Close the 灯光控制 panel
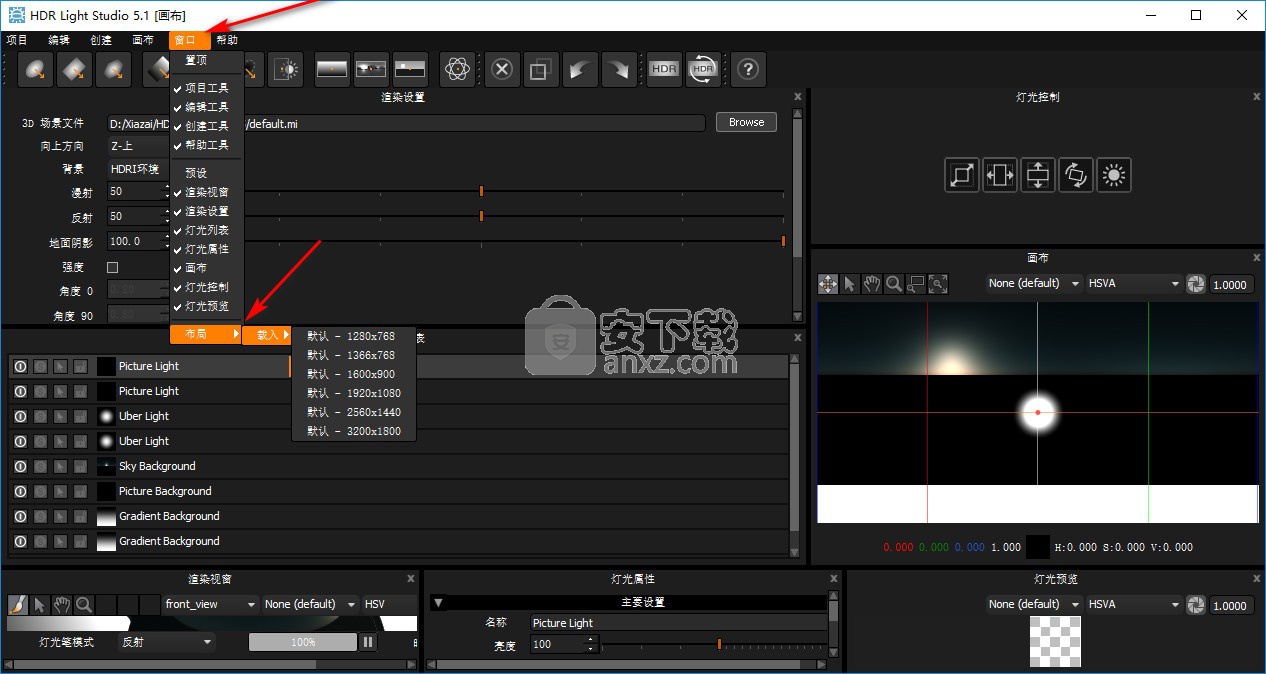This screenshot has width=1266, height=674. [x=1258, y=96]
